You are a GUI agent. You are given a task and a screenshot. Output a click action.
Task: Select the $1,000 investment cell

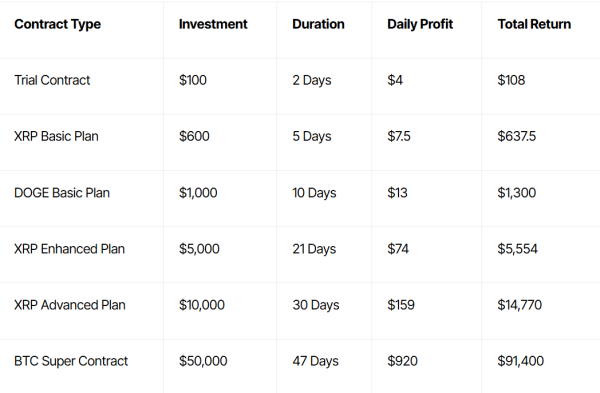coord(198,192)
